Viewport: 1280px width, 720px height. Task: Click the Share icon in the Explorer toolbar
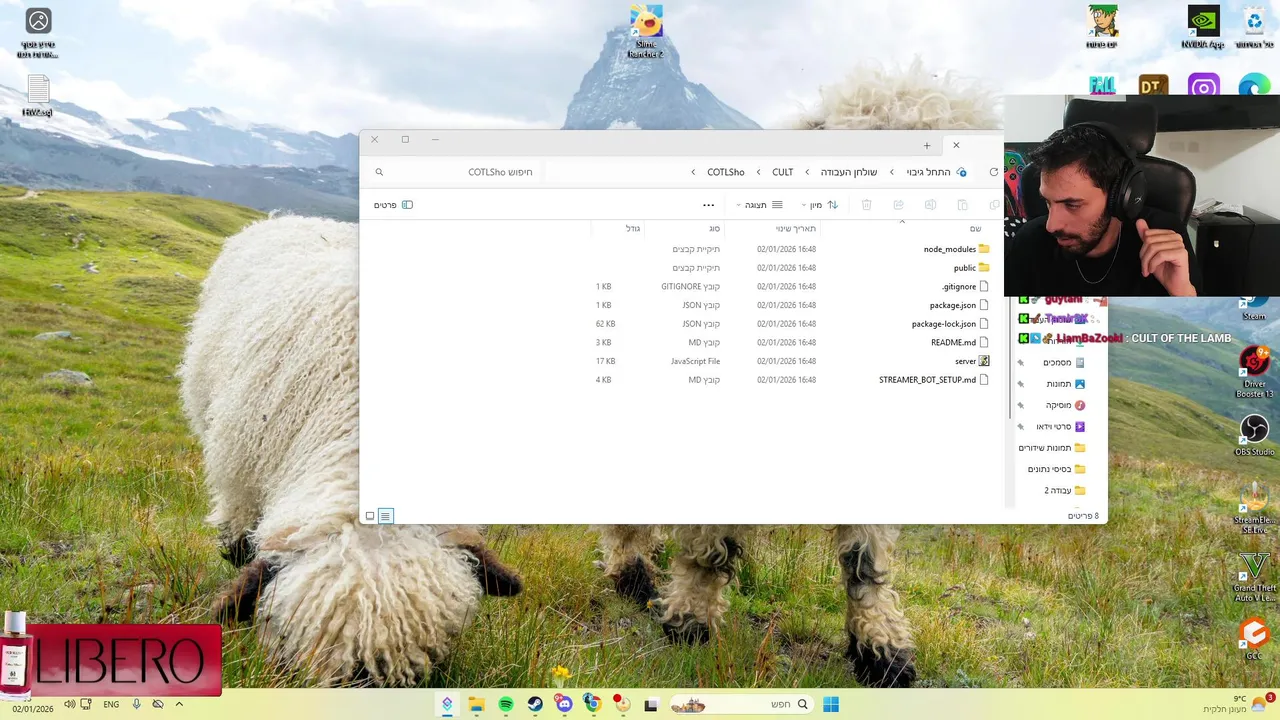(898, 205)
